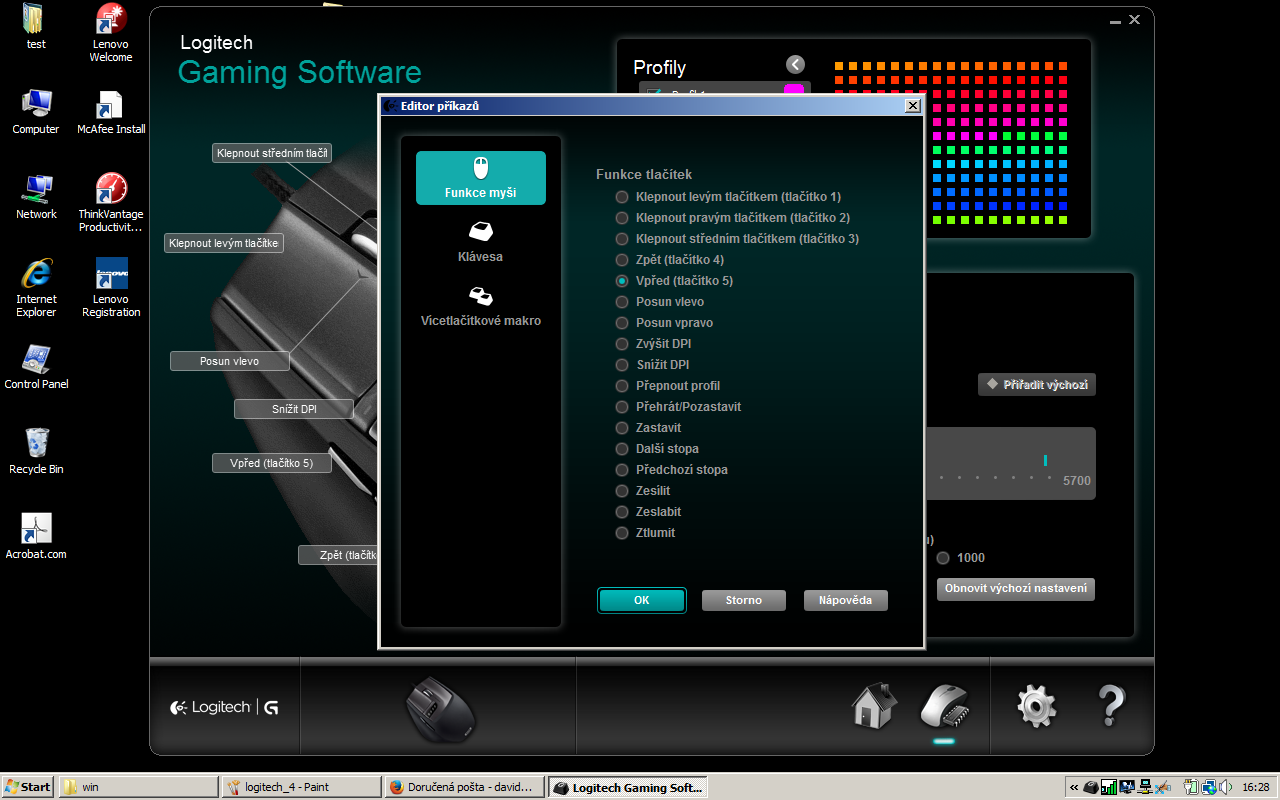
Task: Click the Logitech G logo
Action: [x=224, y=707]
